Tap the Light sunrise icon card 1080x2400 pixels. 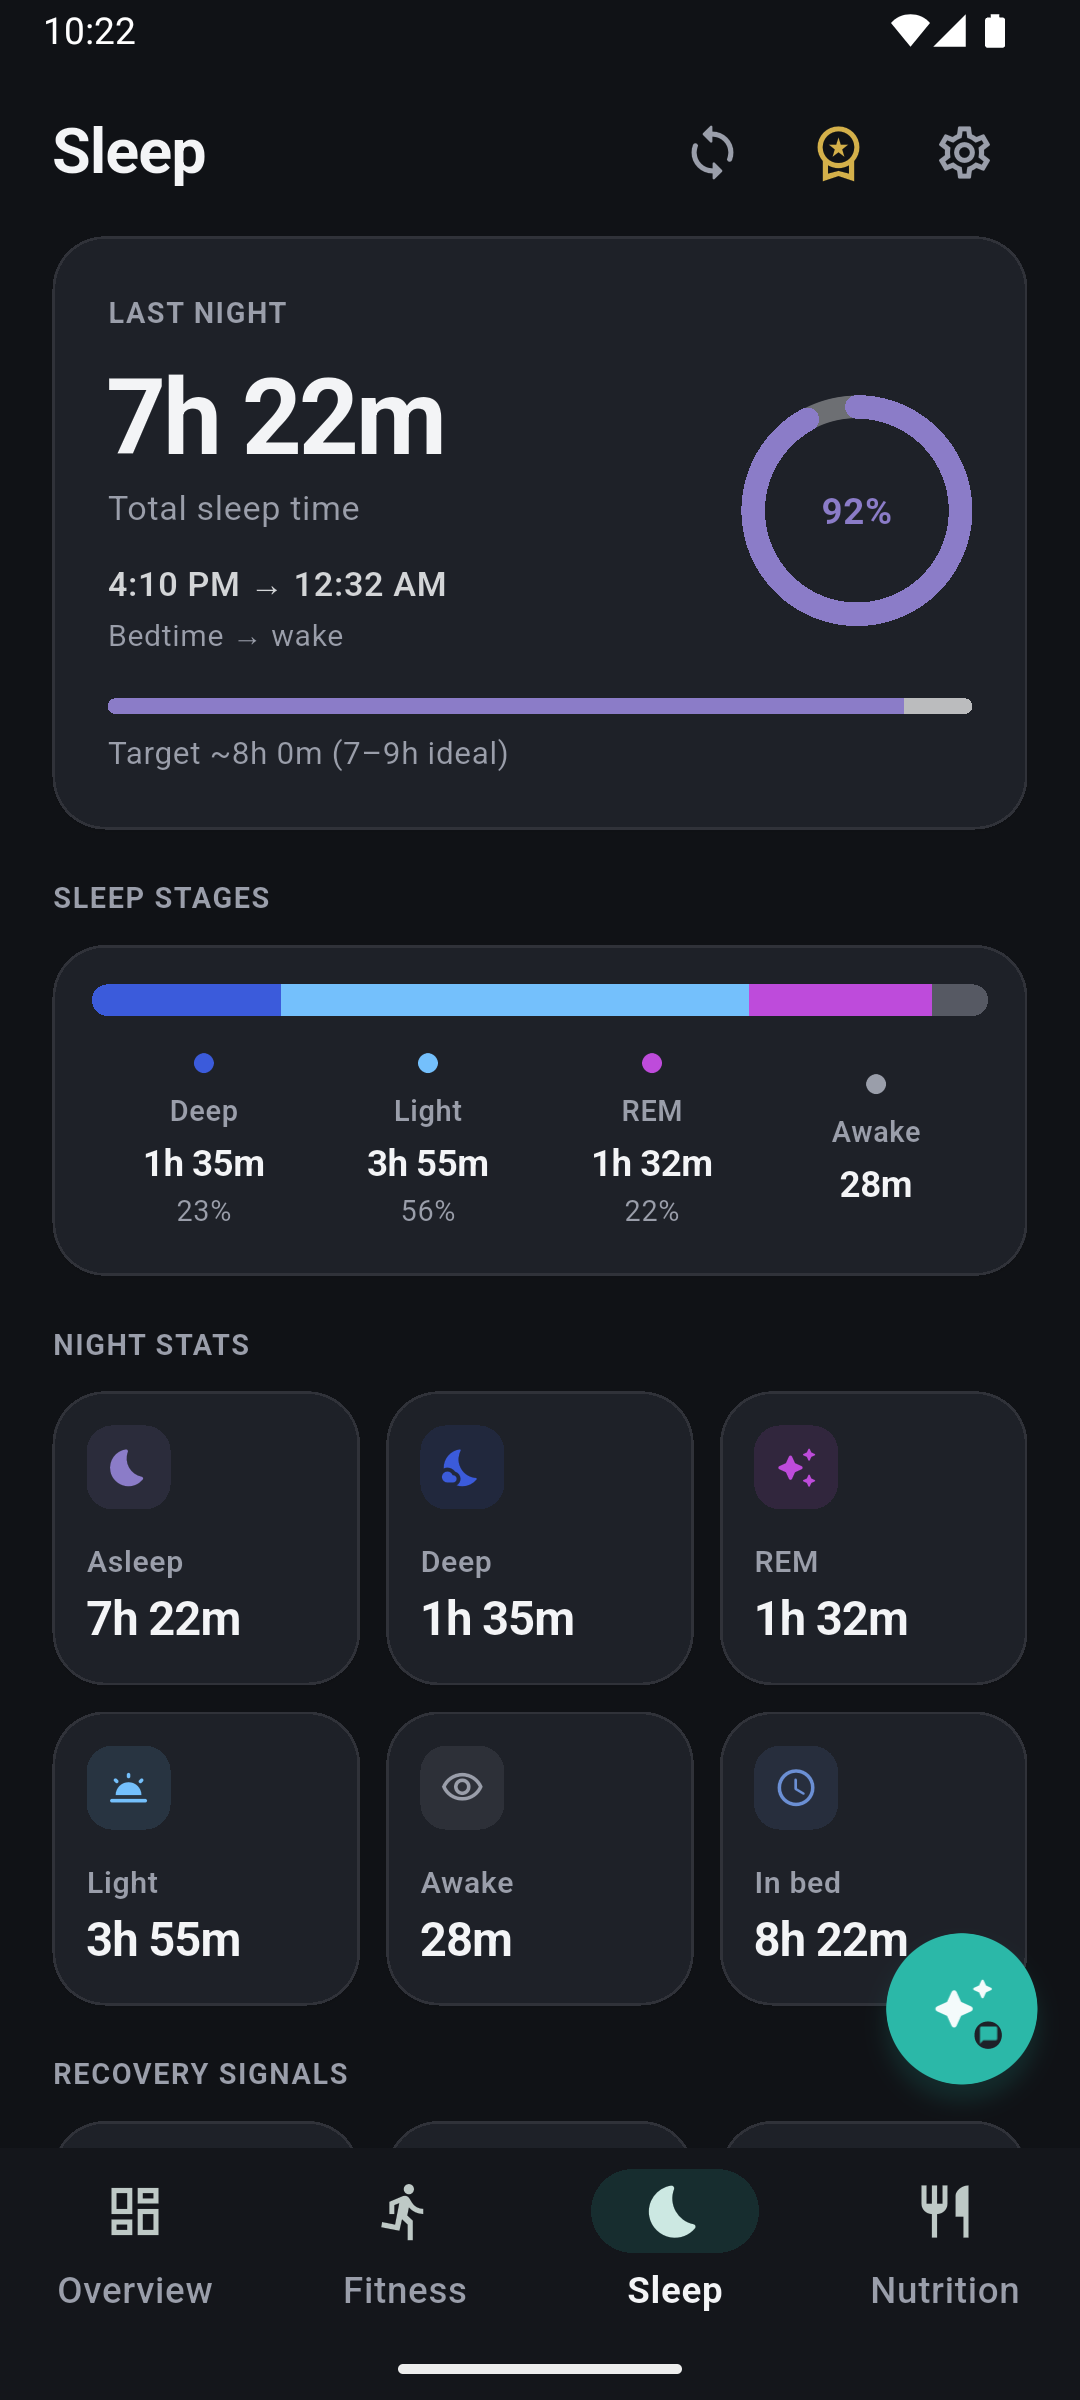click(206, 1858)
